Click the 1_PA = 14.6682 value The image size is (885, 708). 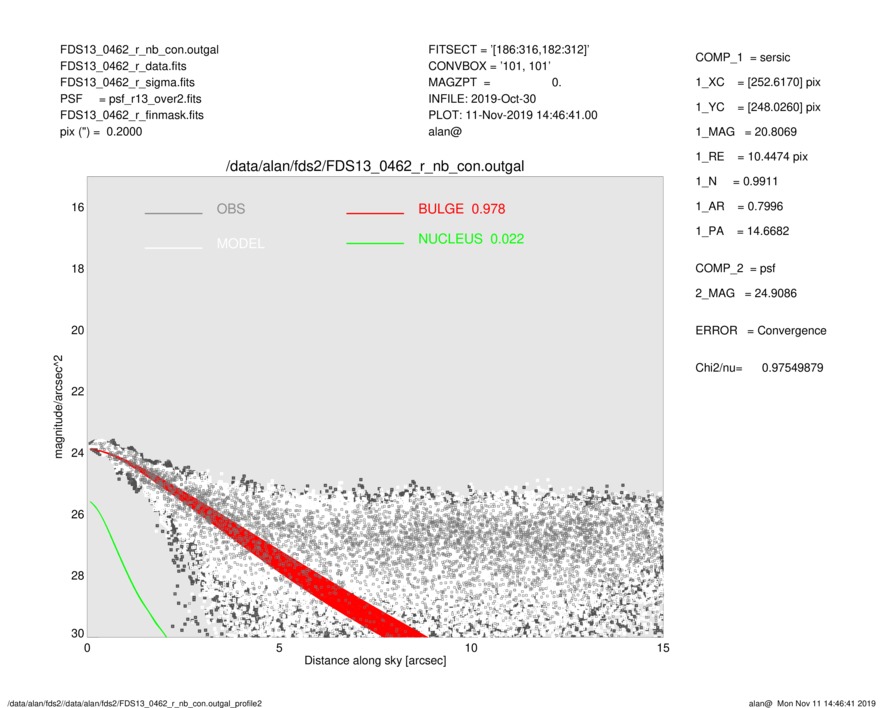(742, 231)
